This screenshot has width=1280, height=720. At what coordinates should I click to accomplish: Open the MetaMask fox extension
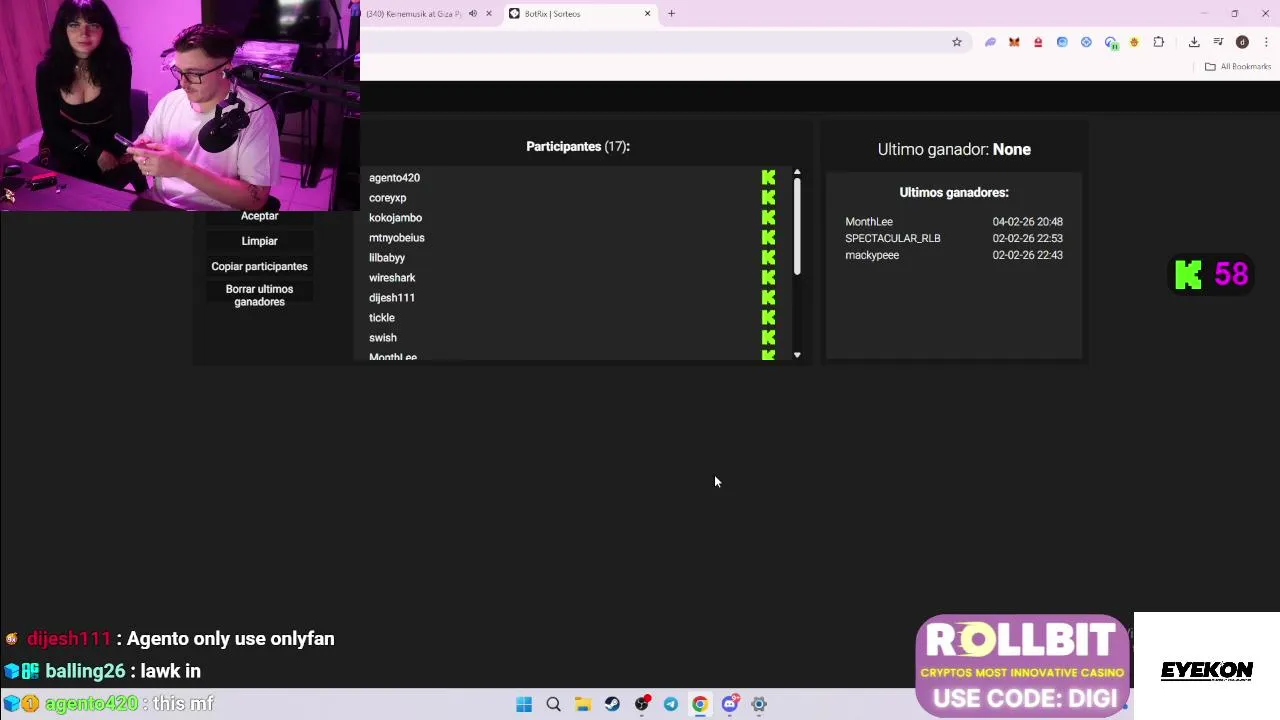point(1014,42)
